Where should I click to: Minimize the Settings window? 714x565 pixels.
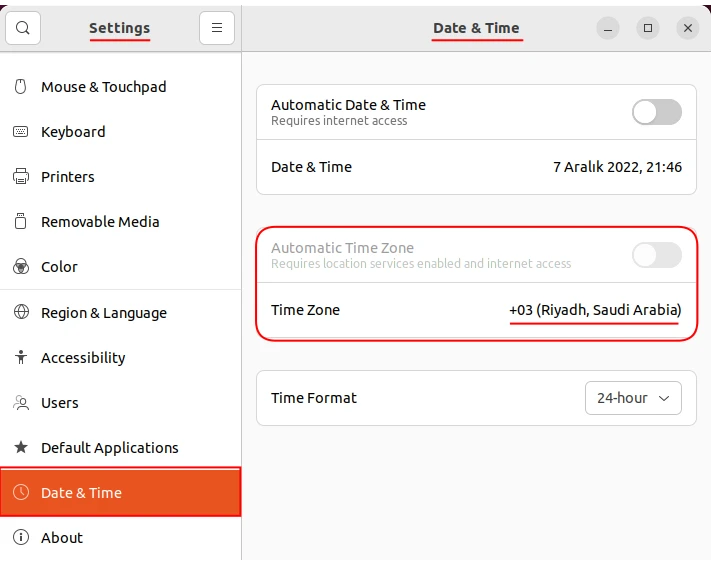608,28
